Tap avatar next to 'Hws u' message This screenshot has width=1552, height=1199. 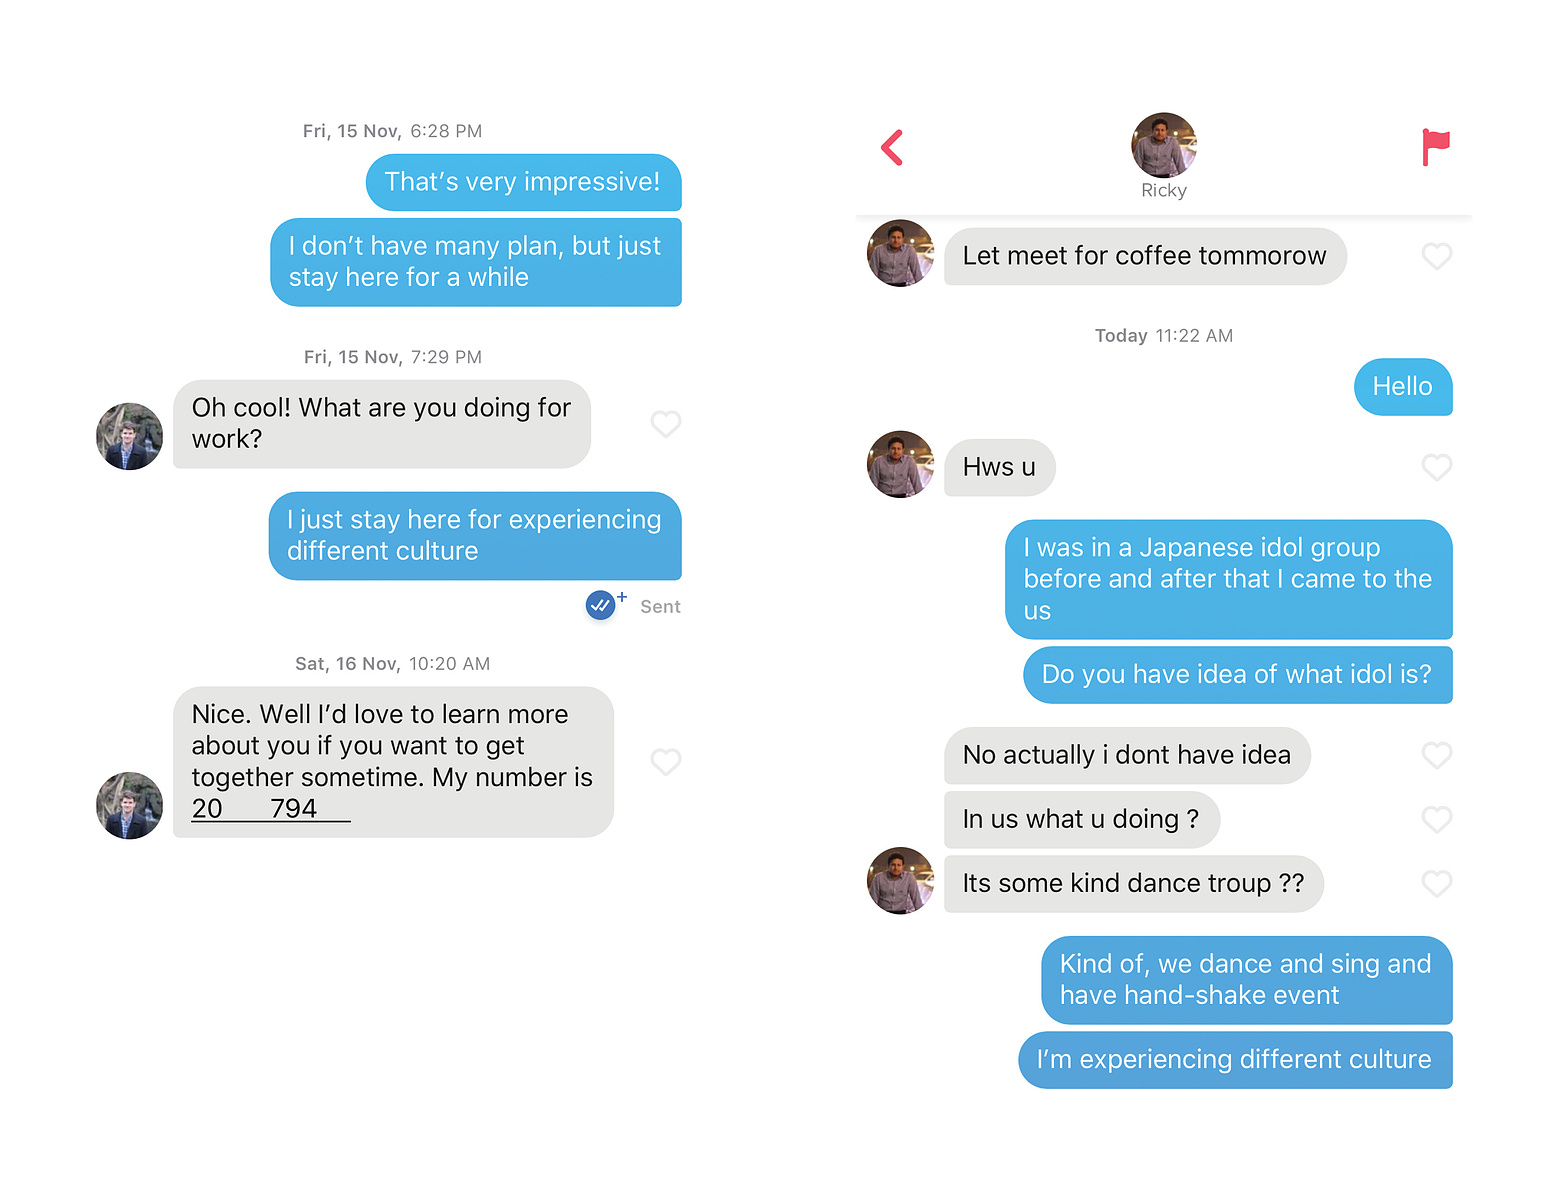pos(900,464)
